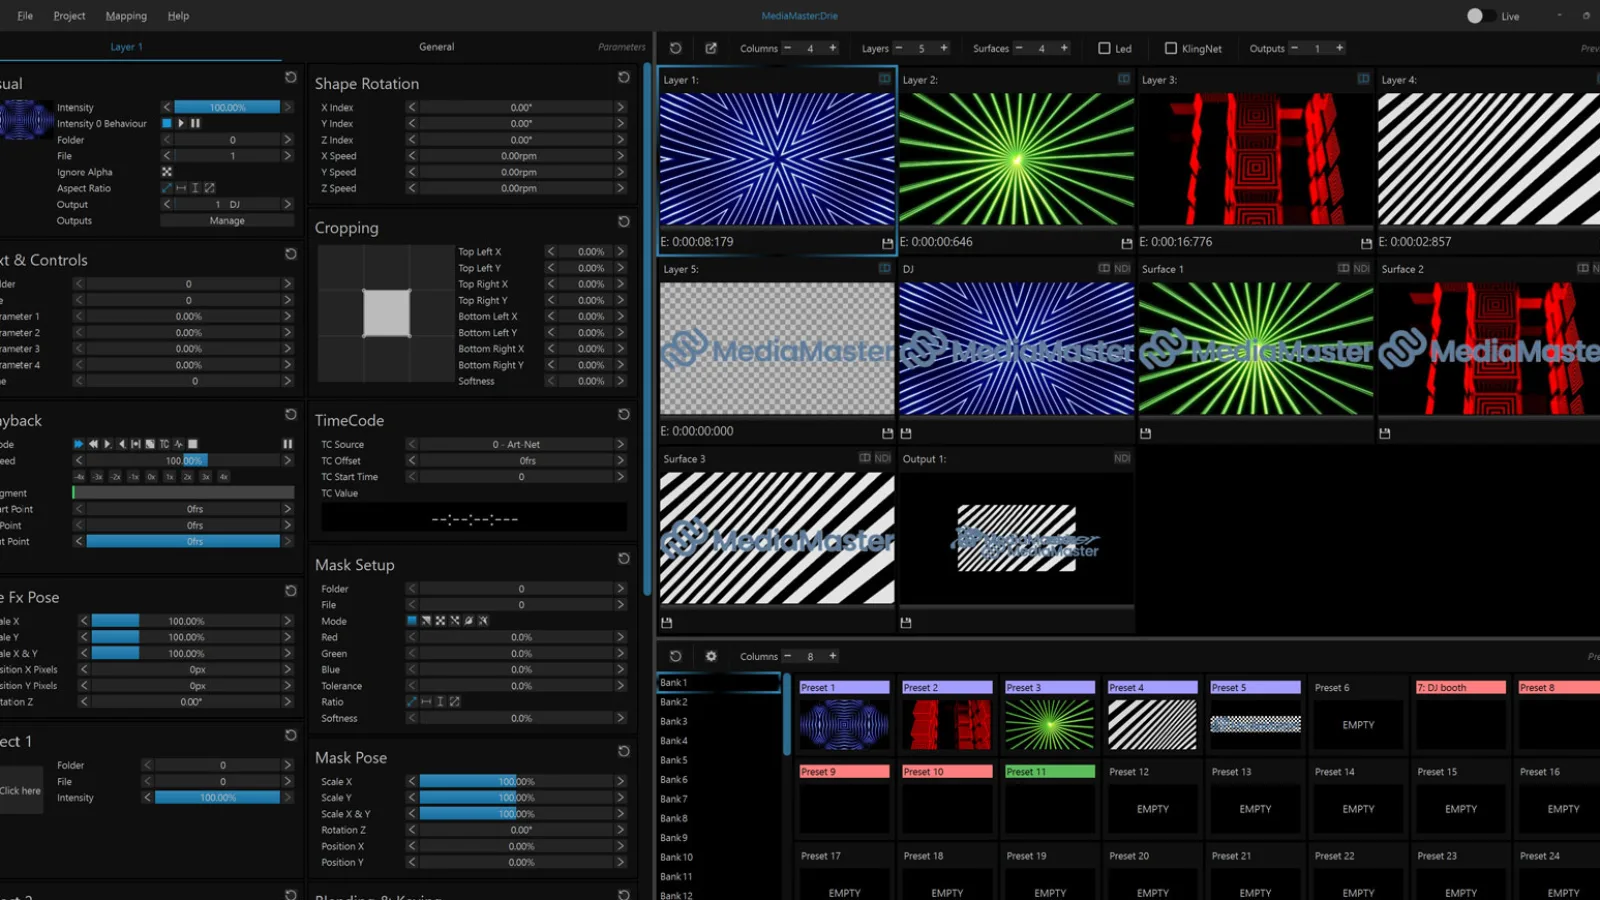This screenshot has width=1600, height=900.
Task: Open the presets panel settings gear
Action: click(x=711, y=656)
